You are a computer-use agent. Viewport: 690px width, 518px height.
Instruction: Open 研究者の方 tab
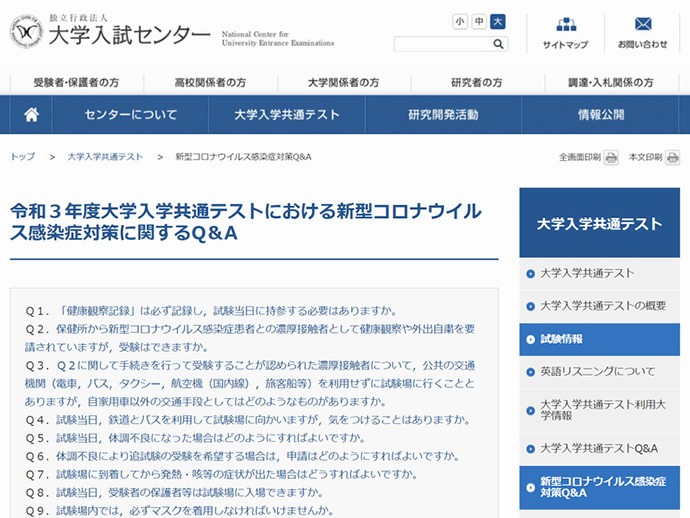click(477, 82)
